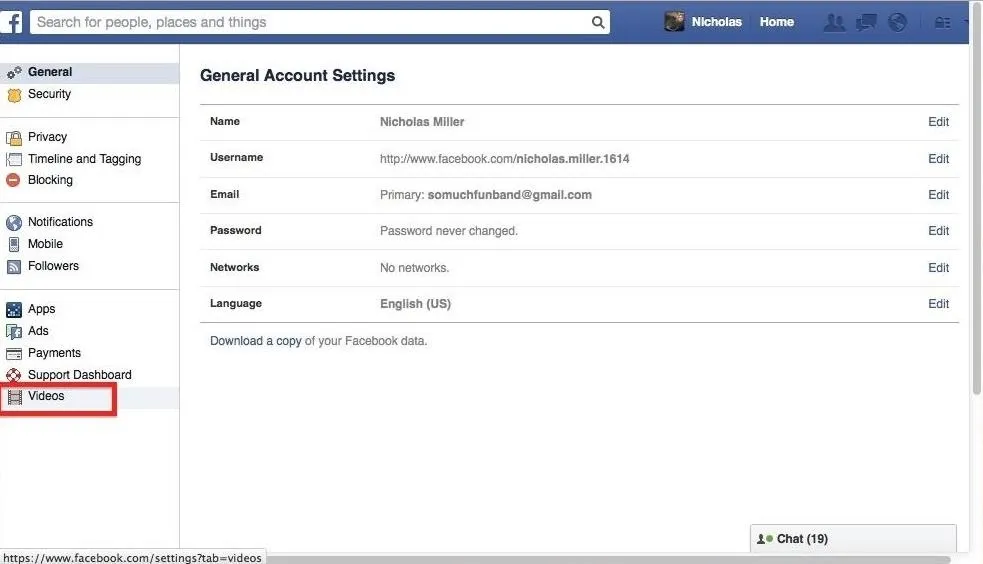Click the Ads icon in sidebar
The image size is (983, 564).
pyautogui.click(x=14, y=332)
